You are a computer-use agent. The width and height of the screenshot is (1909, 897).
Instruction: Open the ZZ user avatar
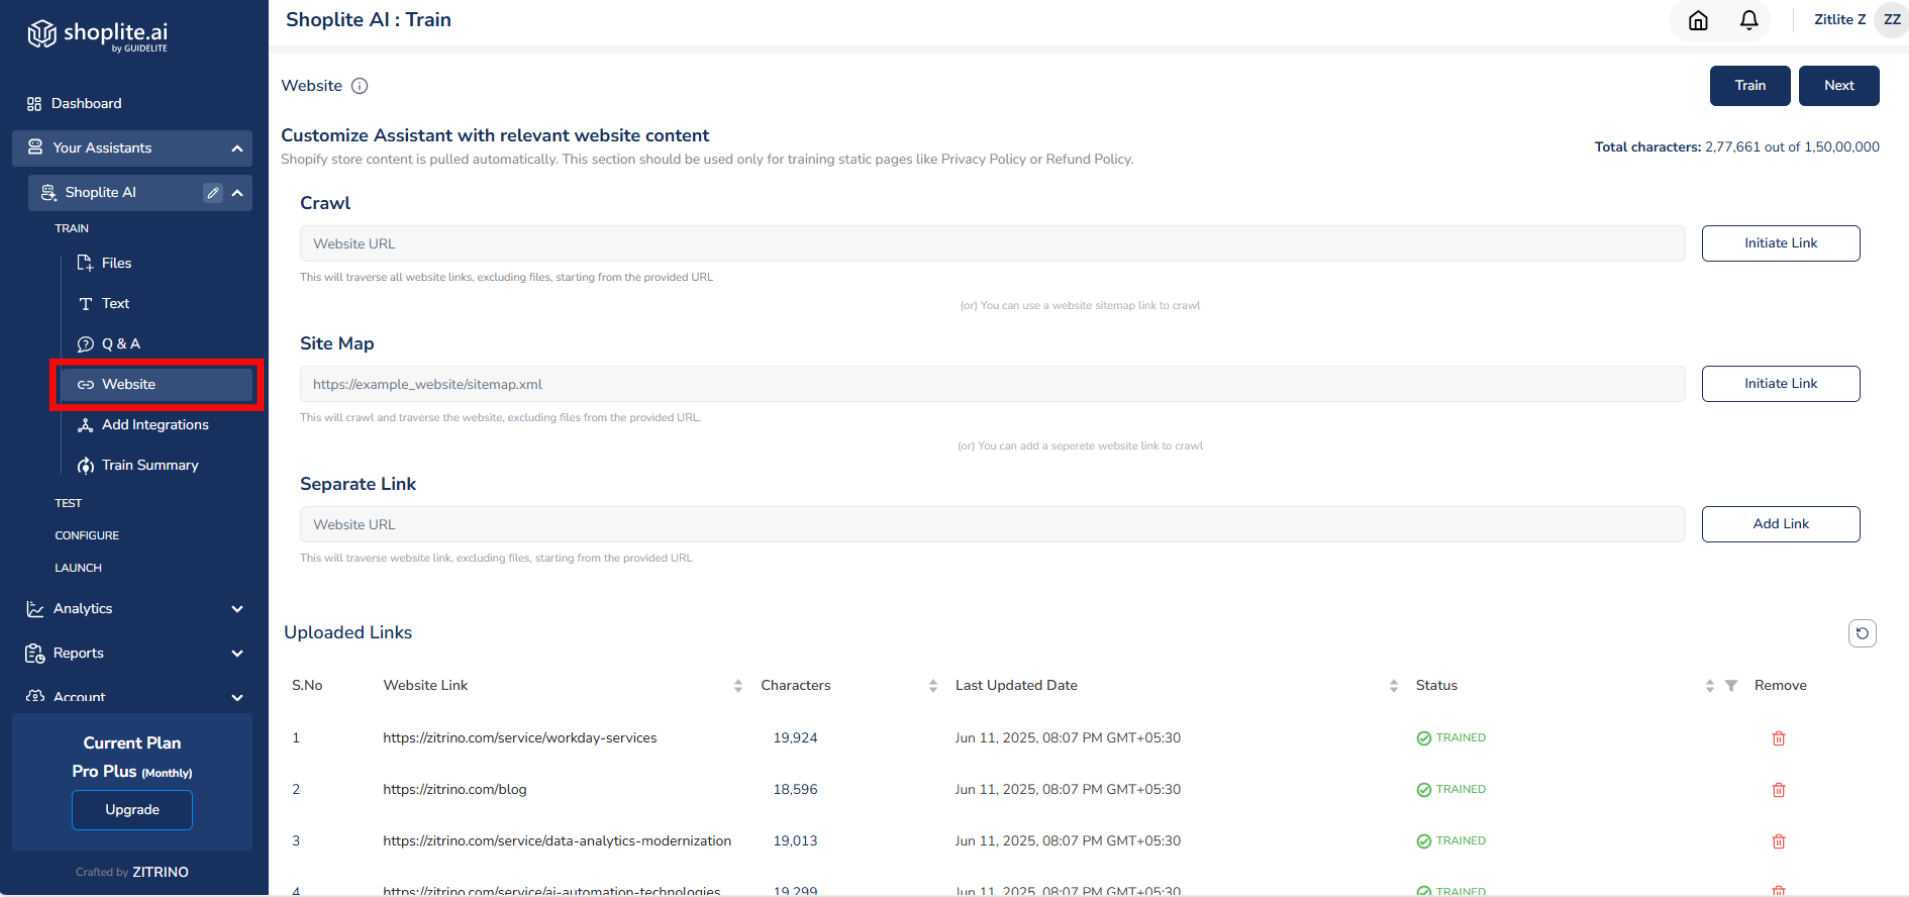1892,20
